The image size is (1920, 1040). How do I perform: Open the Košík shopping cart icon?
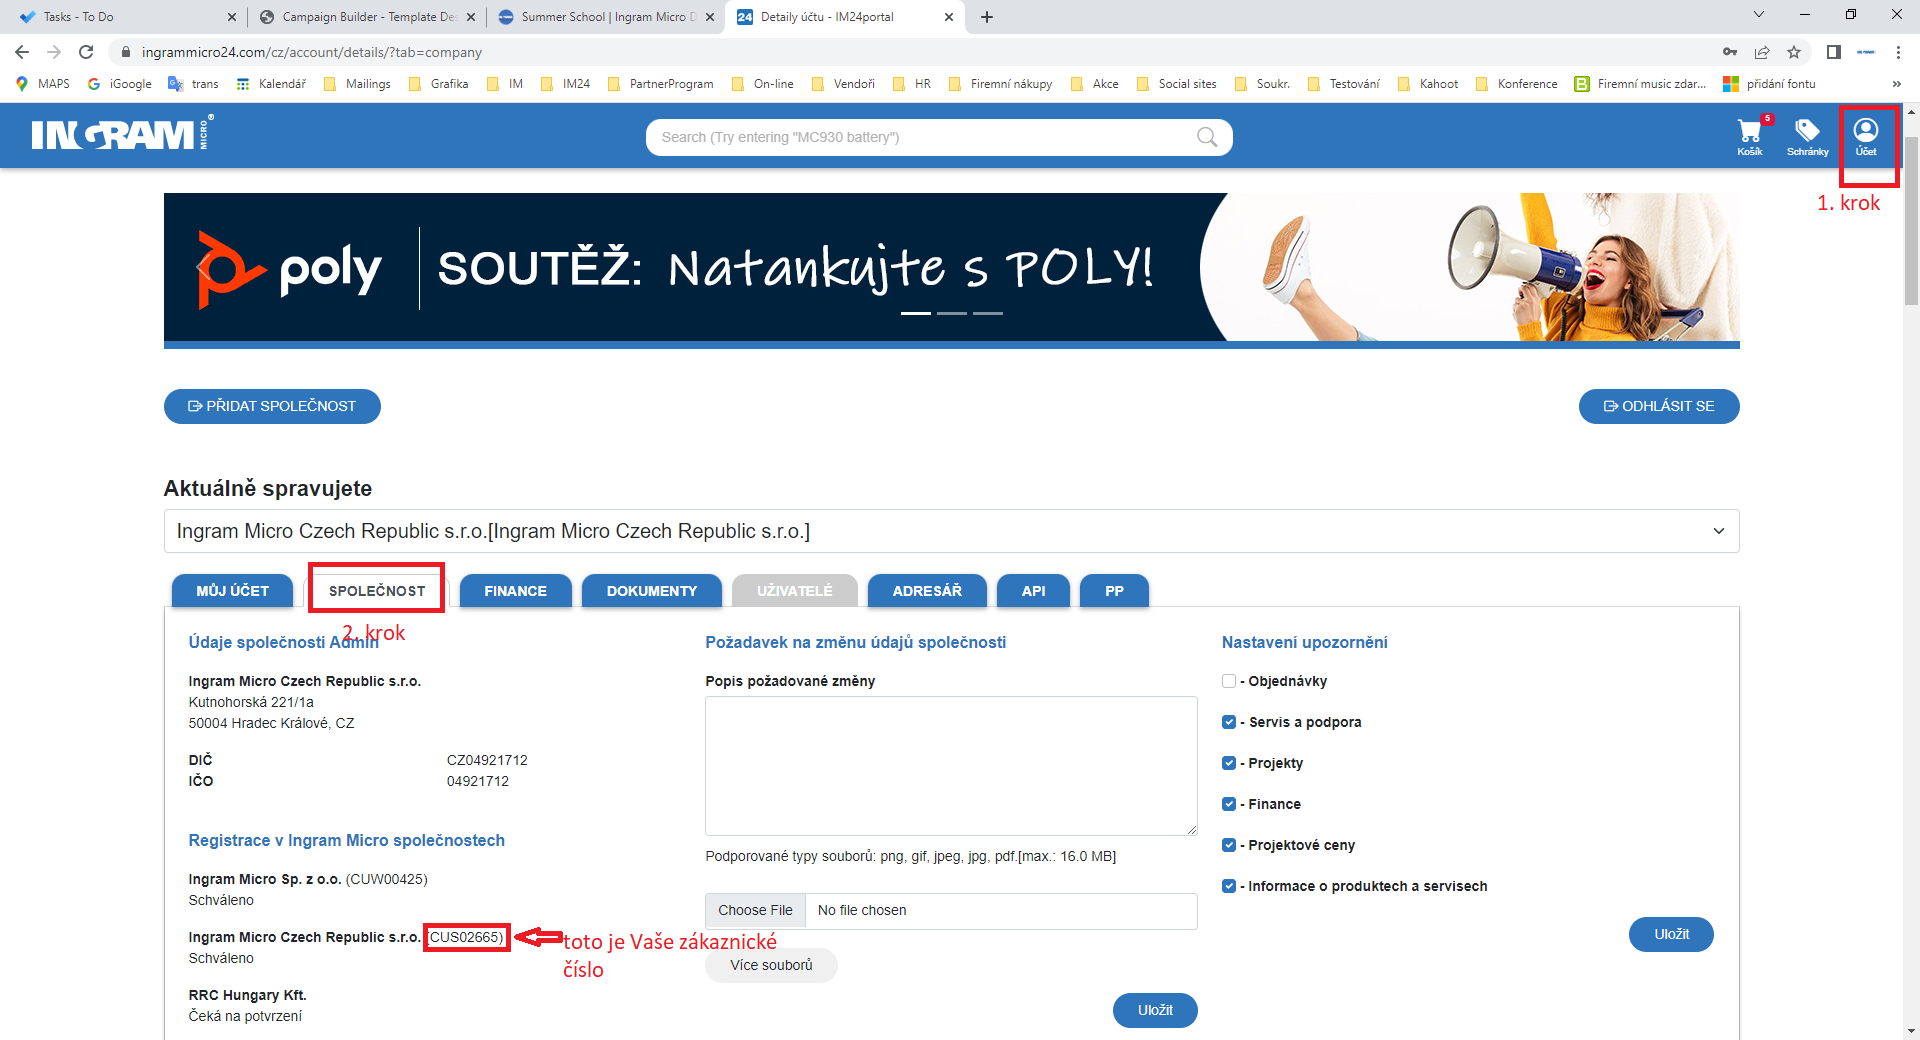(1749, 137)
